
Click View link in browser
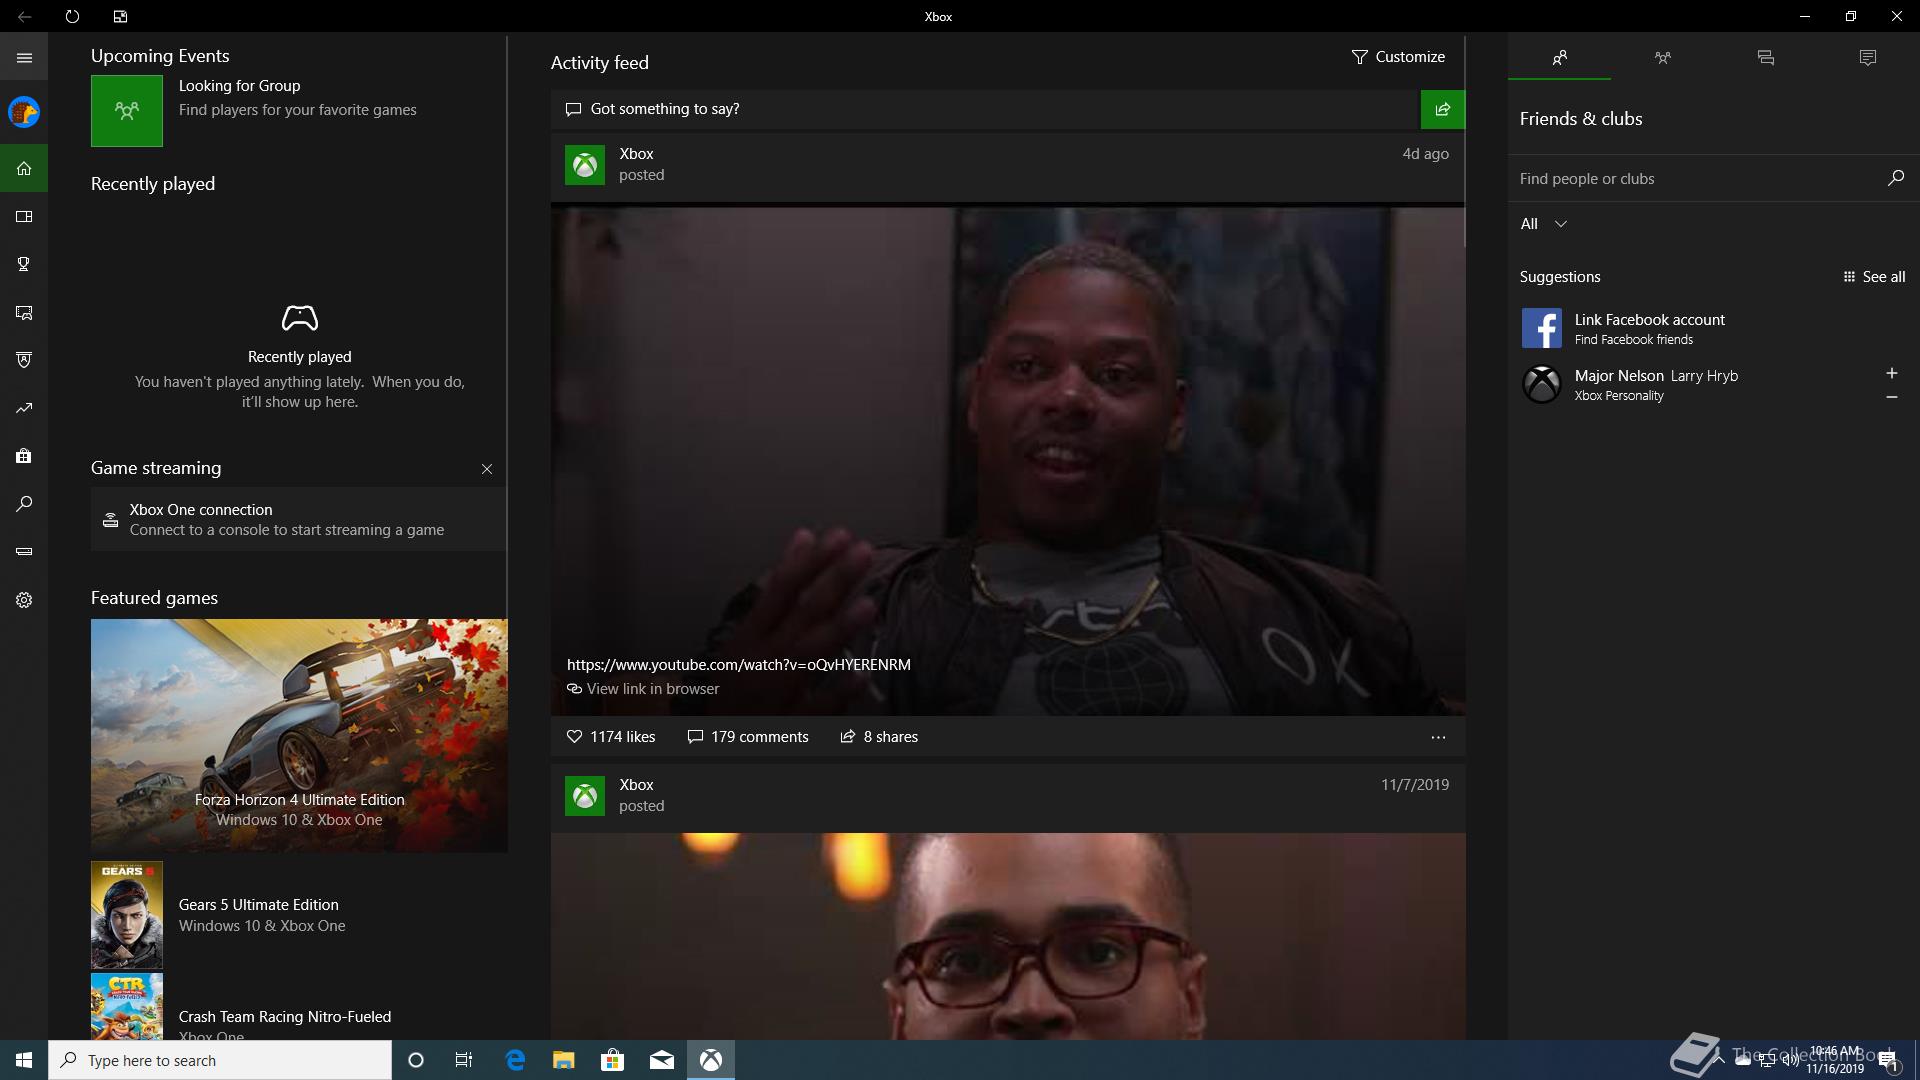643,689
